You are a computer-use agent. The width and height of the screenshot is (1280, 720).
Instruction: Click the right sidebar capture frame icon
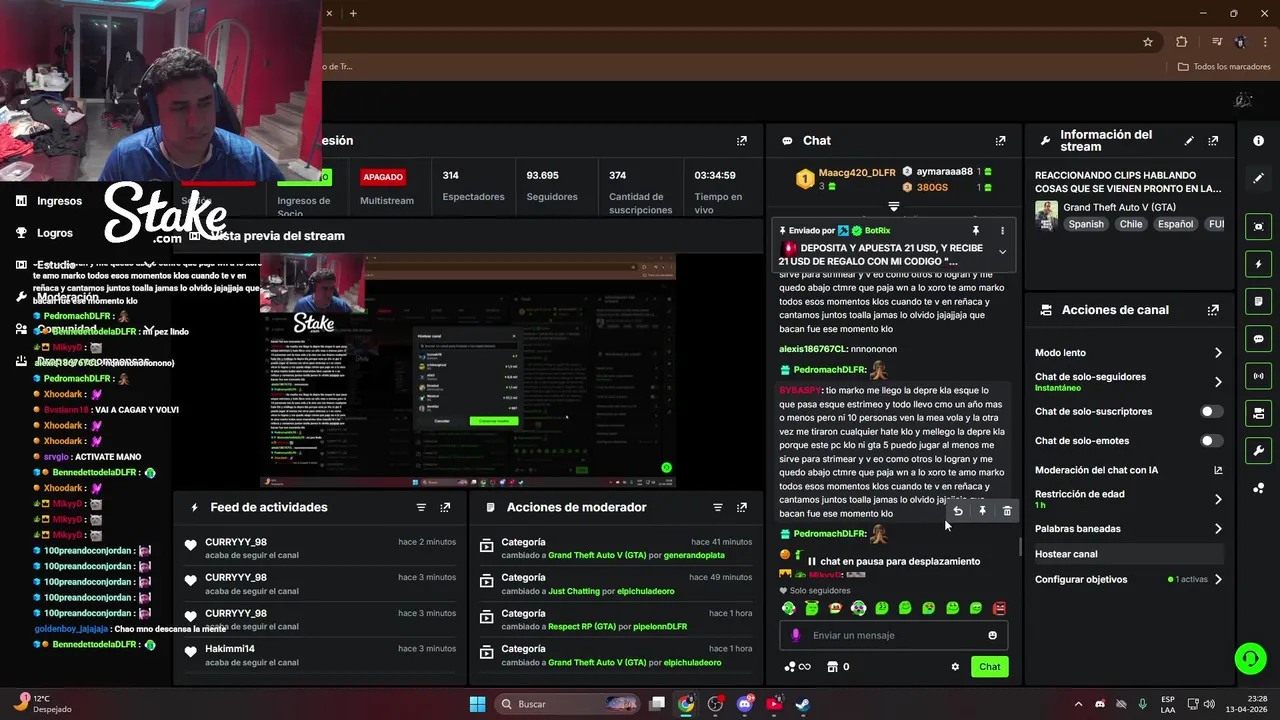click(1258, 227)
